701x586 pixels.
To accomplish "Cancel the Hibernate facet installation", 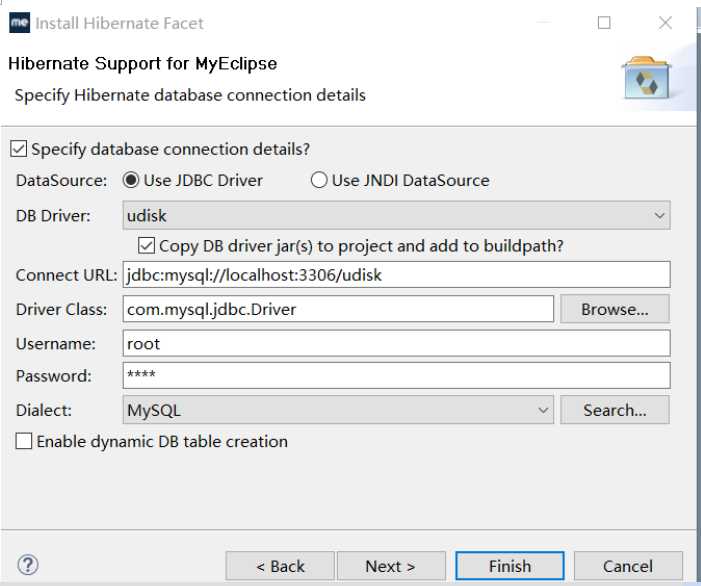I will (628, 566).
